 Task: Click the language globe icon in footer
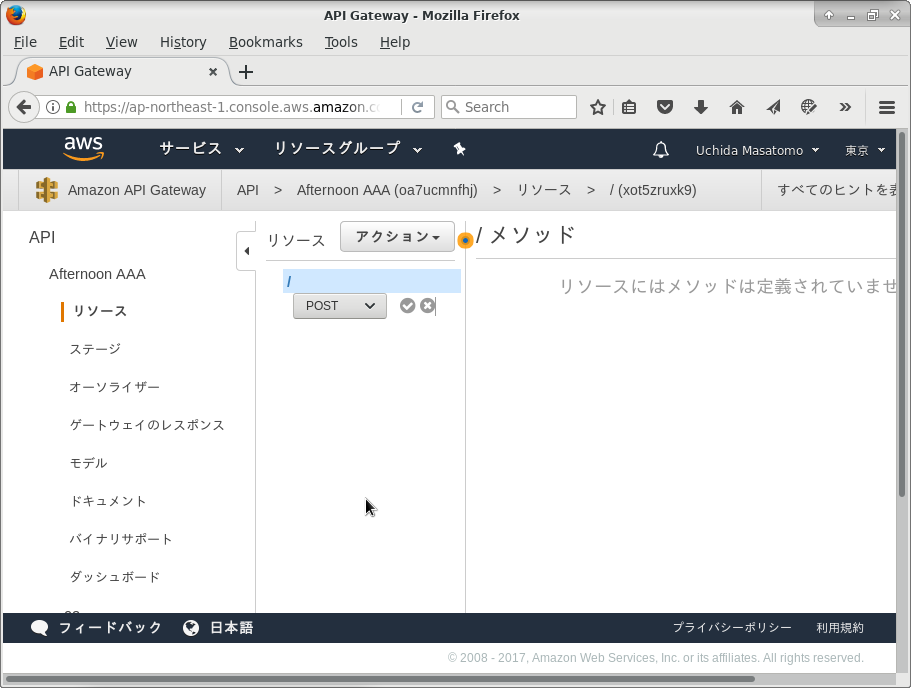click(x=191, y=628)
